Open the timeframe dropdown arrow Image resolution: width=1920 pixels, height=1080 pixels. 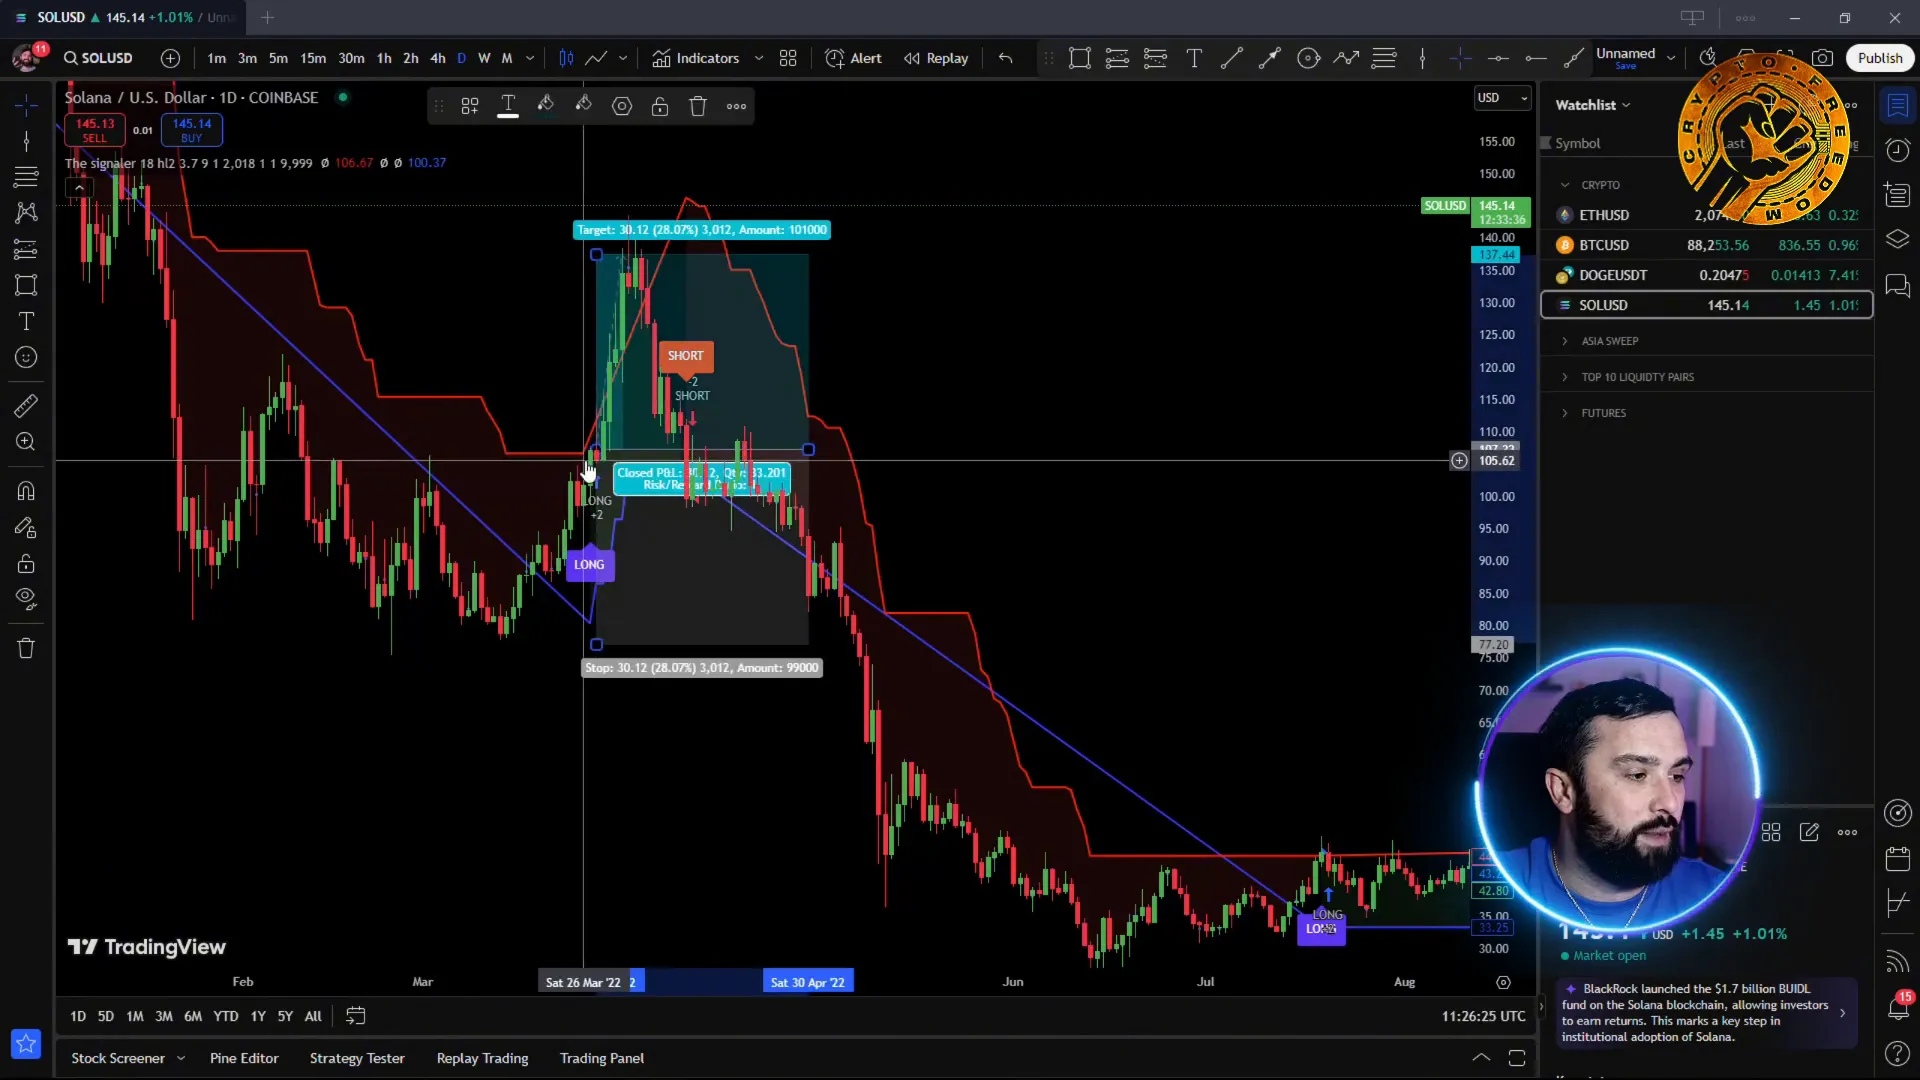pyautogui.click(x=530, y=58)
